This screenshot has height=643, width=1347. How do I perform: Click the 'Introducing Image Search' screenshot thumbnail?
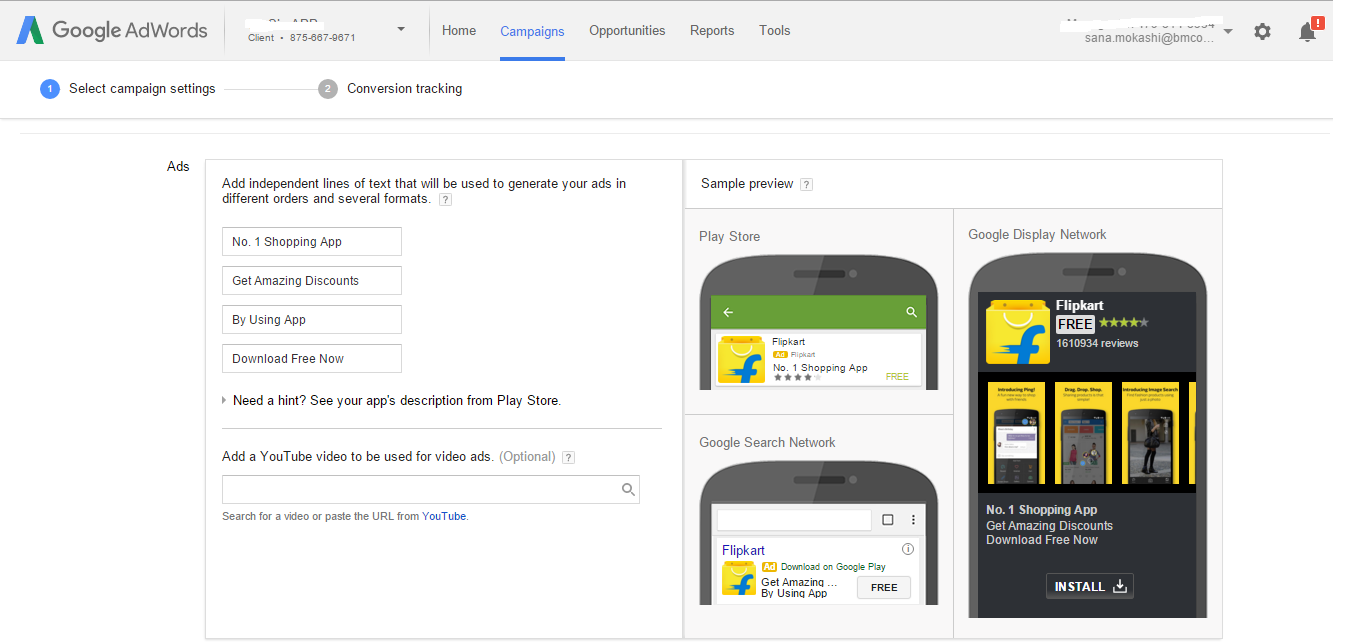[x=1150, y=432]
